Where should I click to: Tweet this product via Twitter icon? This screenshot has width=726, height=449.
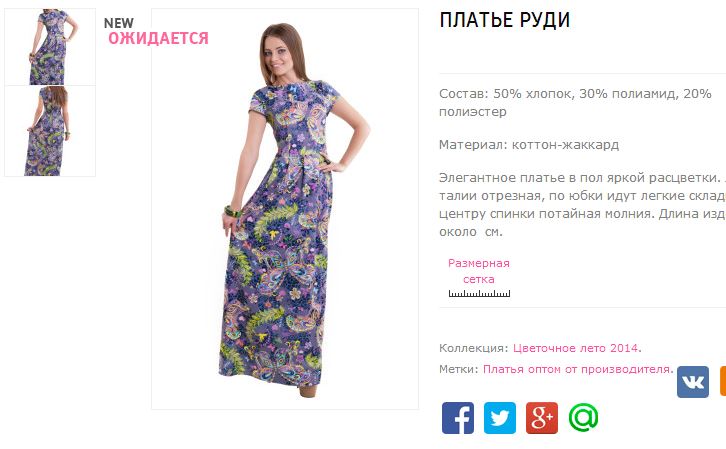(500, 418)
